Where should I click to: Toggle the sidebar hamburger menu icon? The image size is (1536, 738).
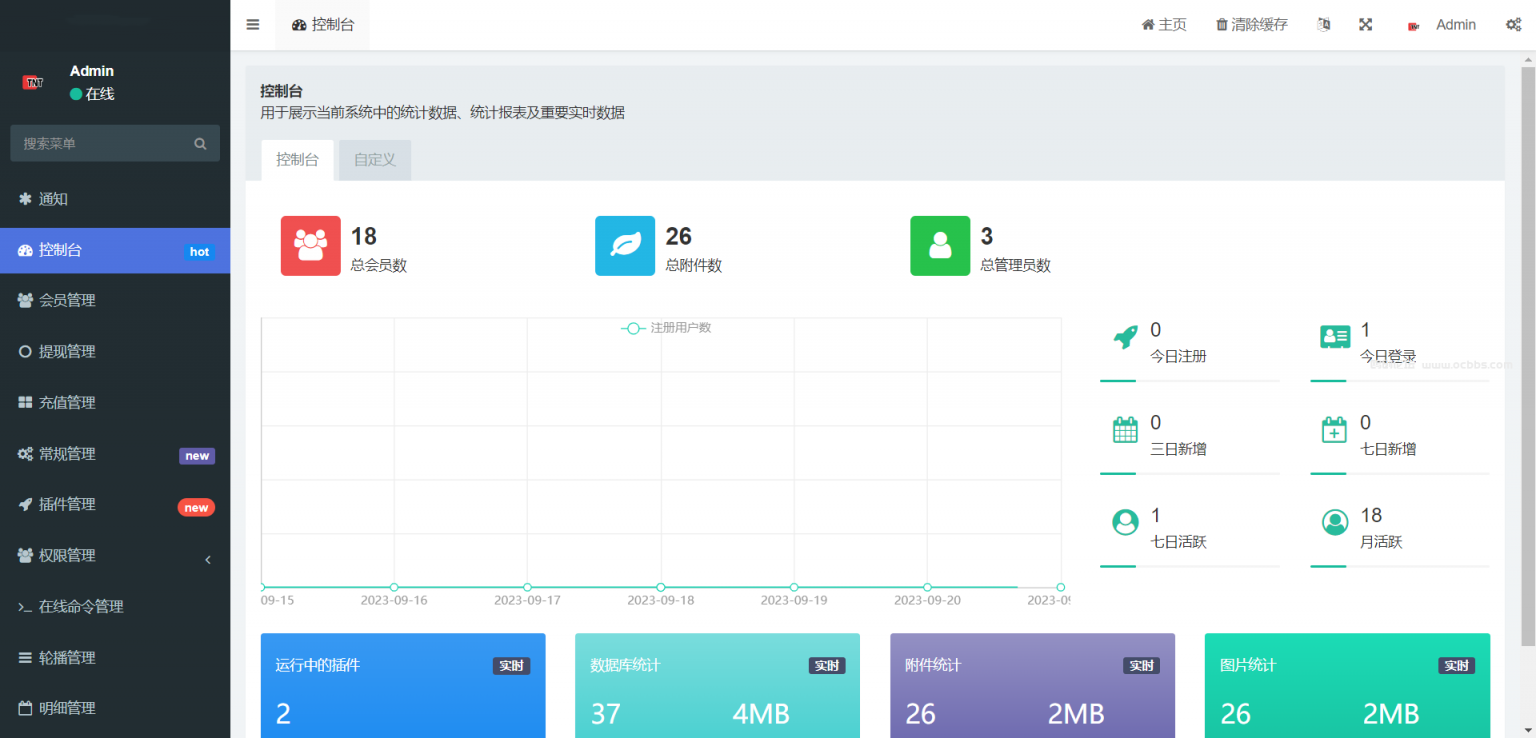[x=253, y=25]
